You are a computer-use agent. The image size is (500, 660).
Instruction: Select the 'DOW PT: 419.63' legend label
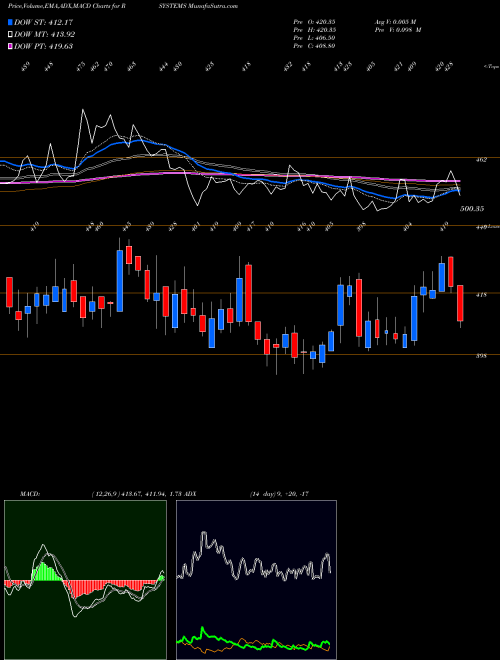coord(43,46)
